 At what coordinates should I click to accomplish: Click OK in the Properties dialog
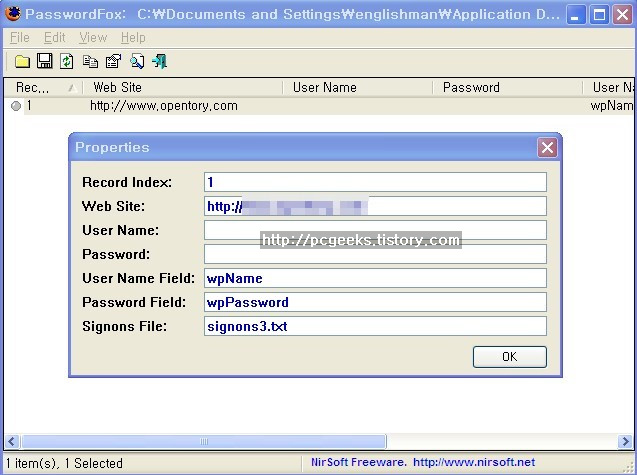pyautogui.click(x=509, y=357)
